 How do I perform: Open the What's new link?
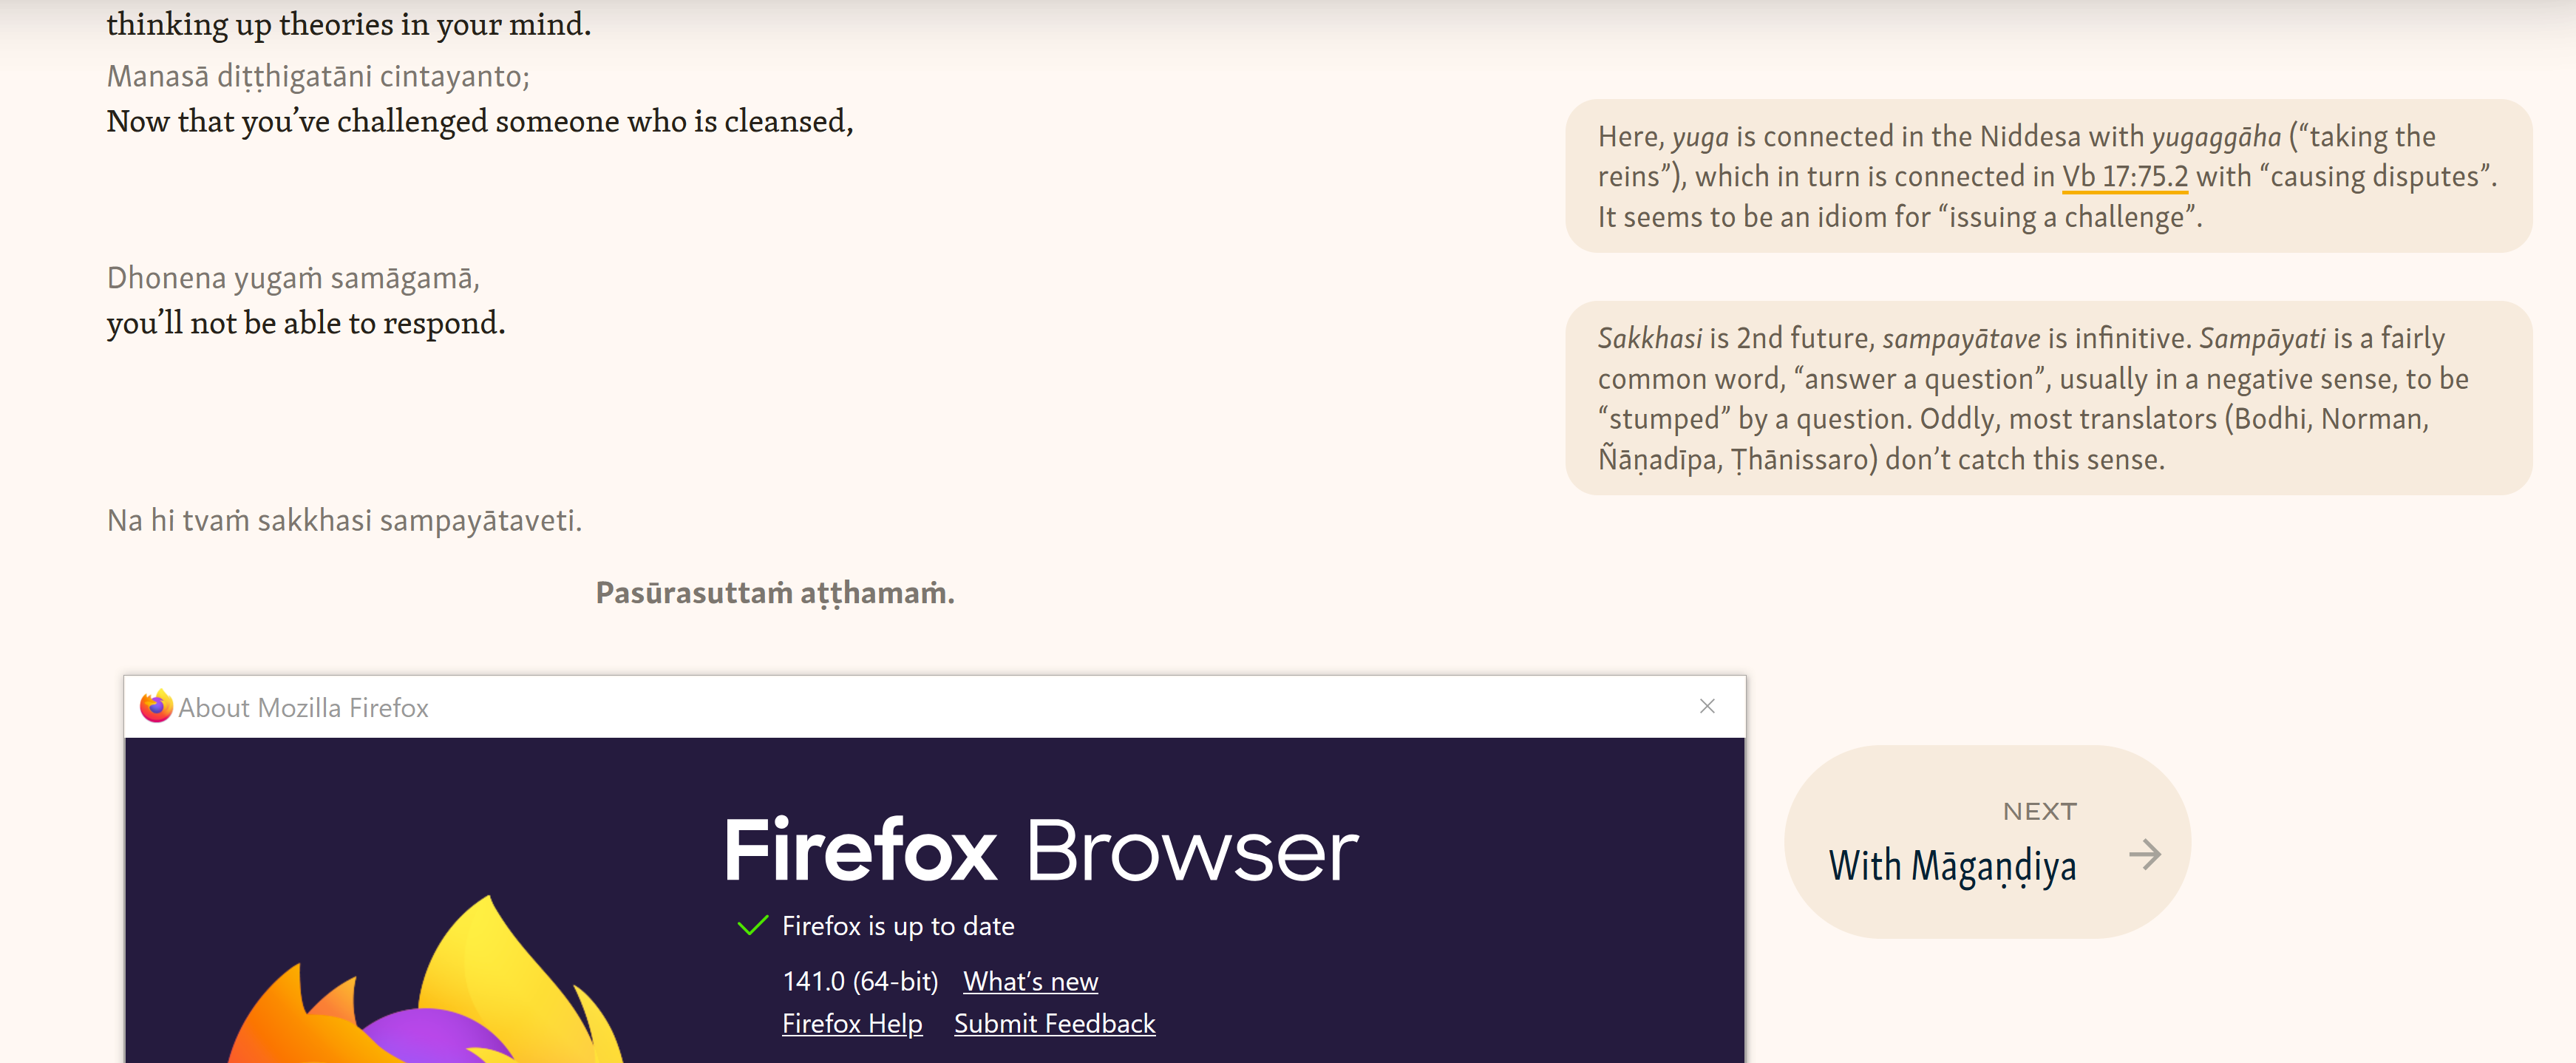pyautogui.click(x=1030, y=982)
